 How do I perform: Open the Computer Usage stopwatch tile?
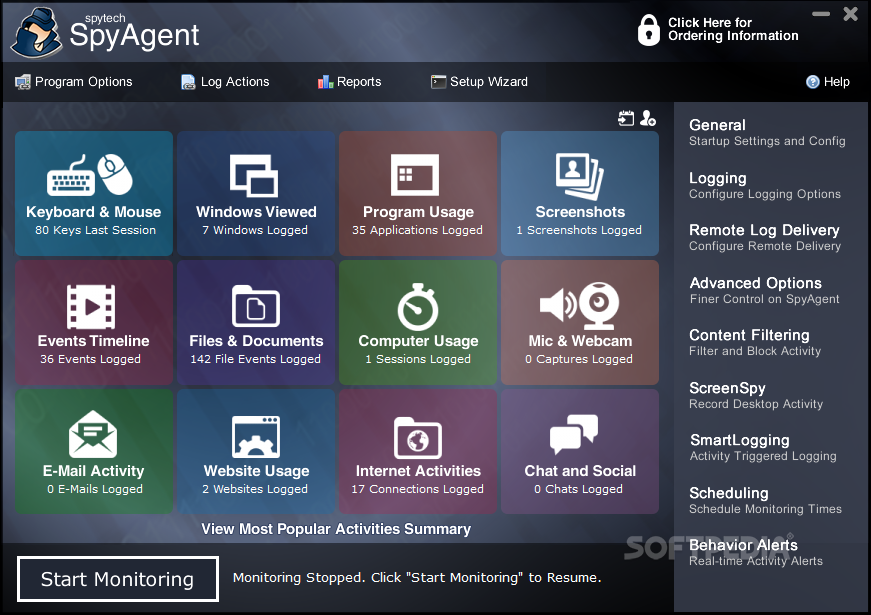(x=418, y=322)
